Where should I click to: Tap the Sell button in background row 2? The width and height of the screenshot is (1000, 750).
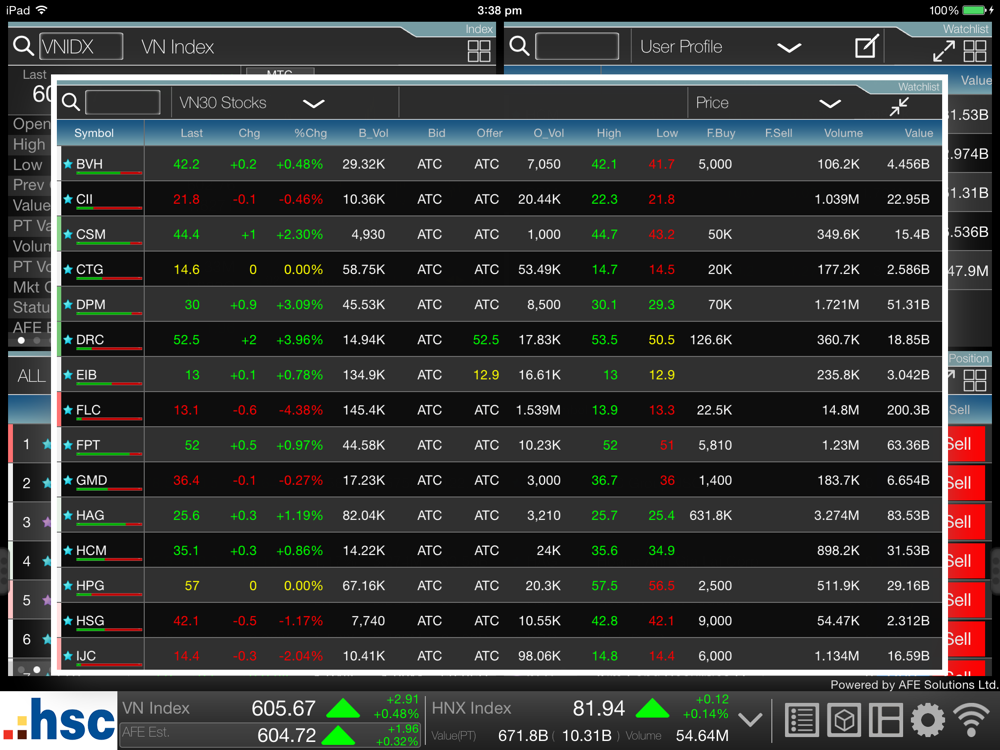[964, 483]
